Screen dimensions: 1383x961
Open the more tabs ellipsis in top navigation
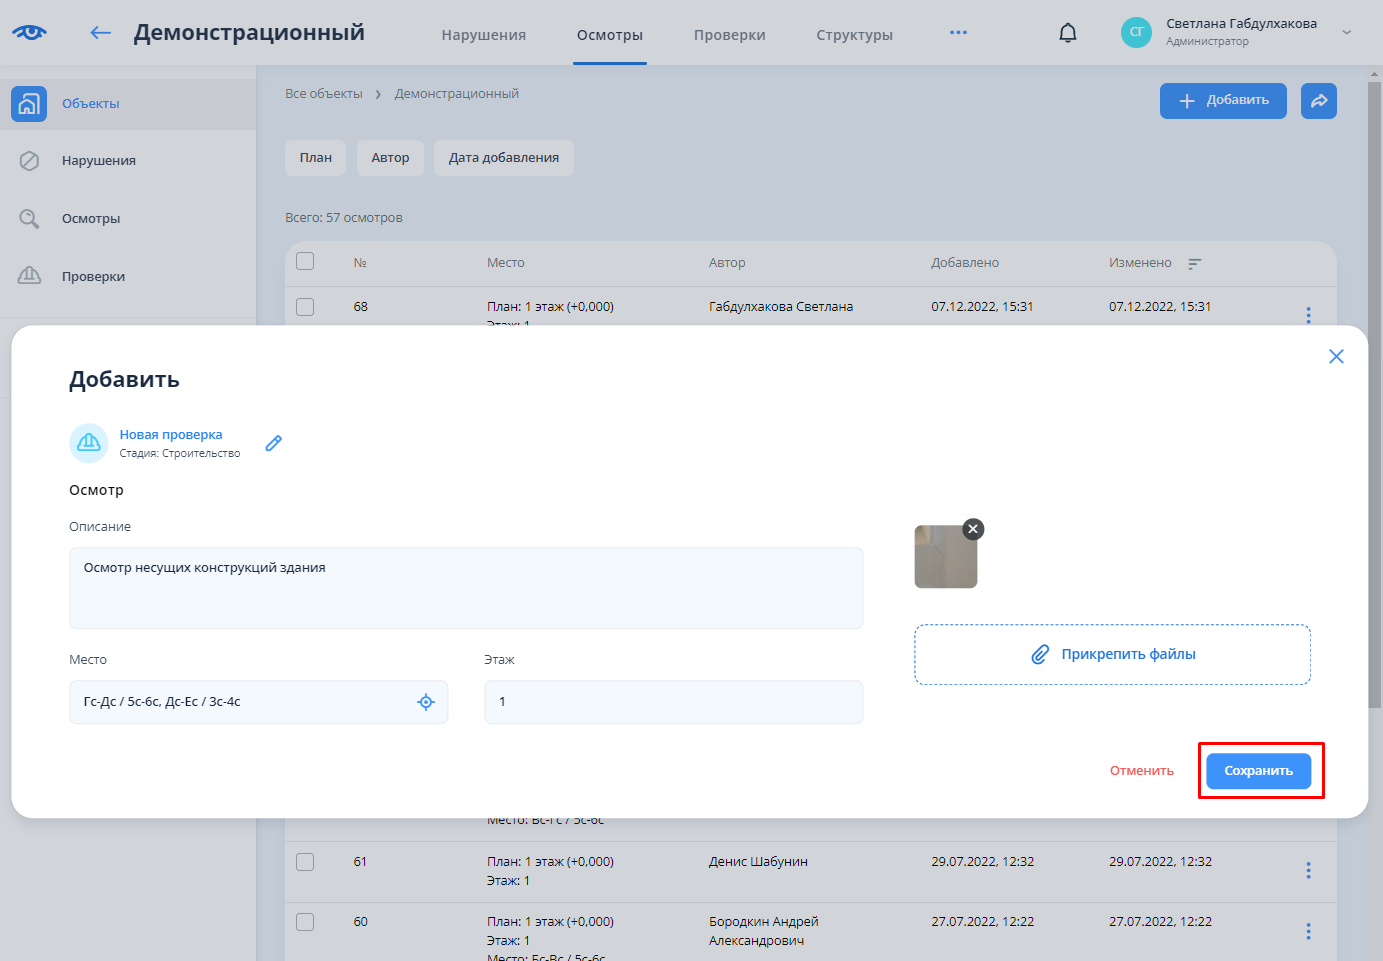tap(958, 33)
